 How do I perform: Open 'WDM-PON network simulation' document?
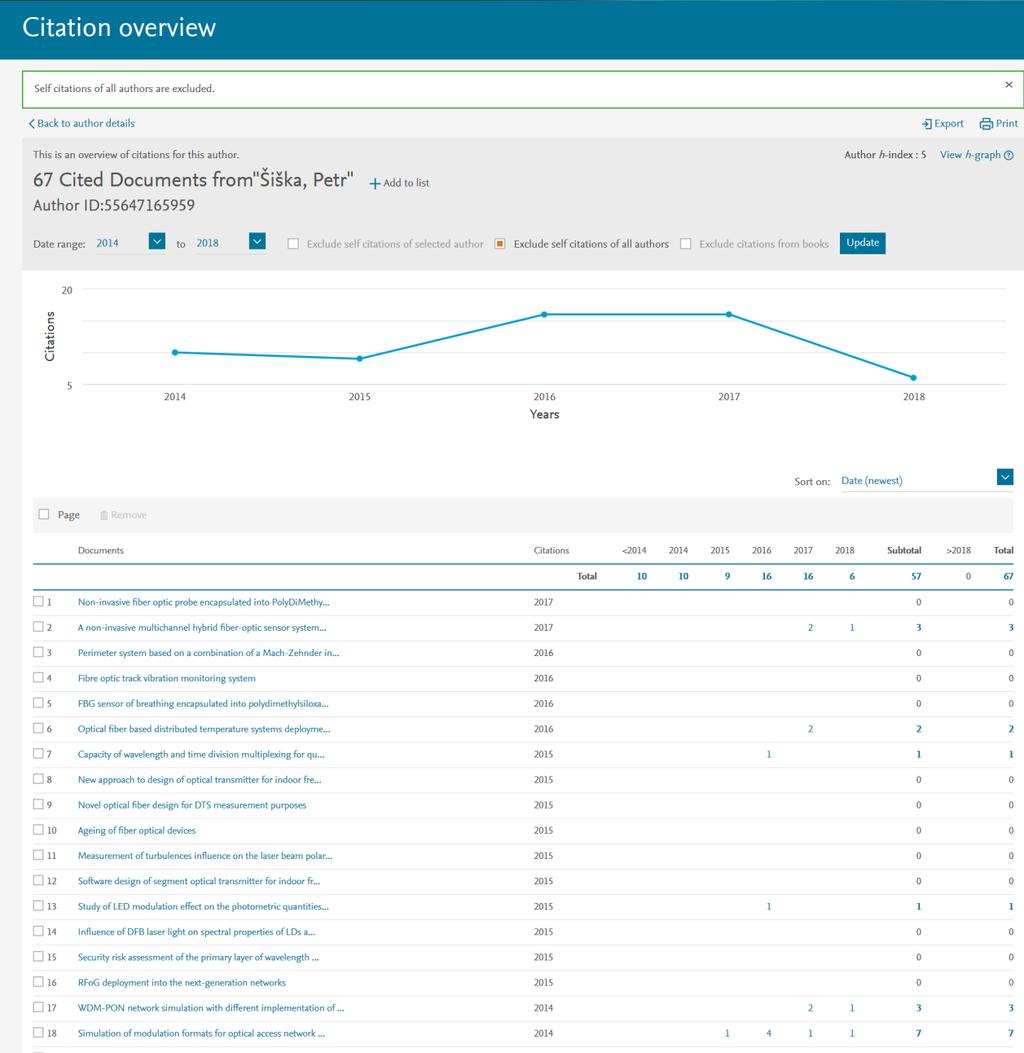(211, 1008)
